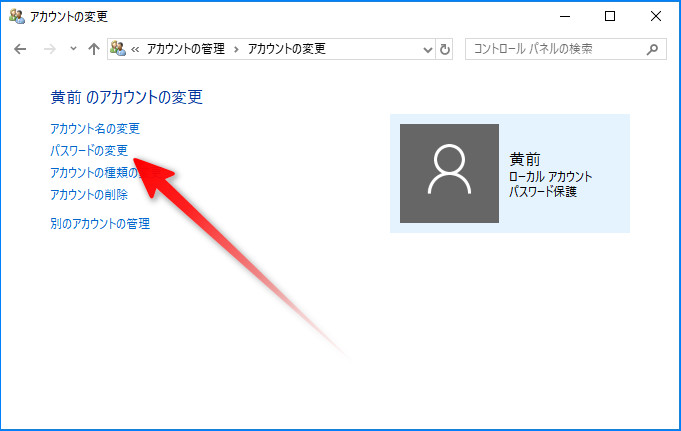This screenshot has width=681, height=431.
Task: Refresh the page with the refresh button
Action: [444, 50]
